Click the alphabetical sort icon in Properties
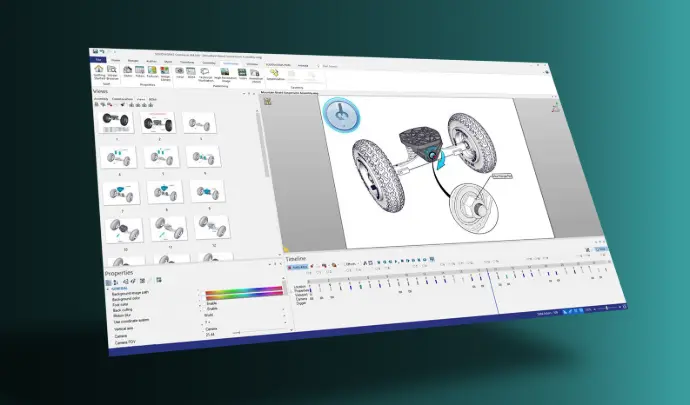This screenshot has width=690, height=405. pyautogui.click(x=116, y=282)
